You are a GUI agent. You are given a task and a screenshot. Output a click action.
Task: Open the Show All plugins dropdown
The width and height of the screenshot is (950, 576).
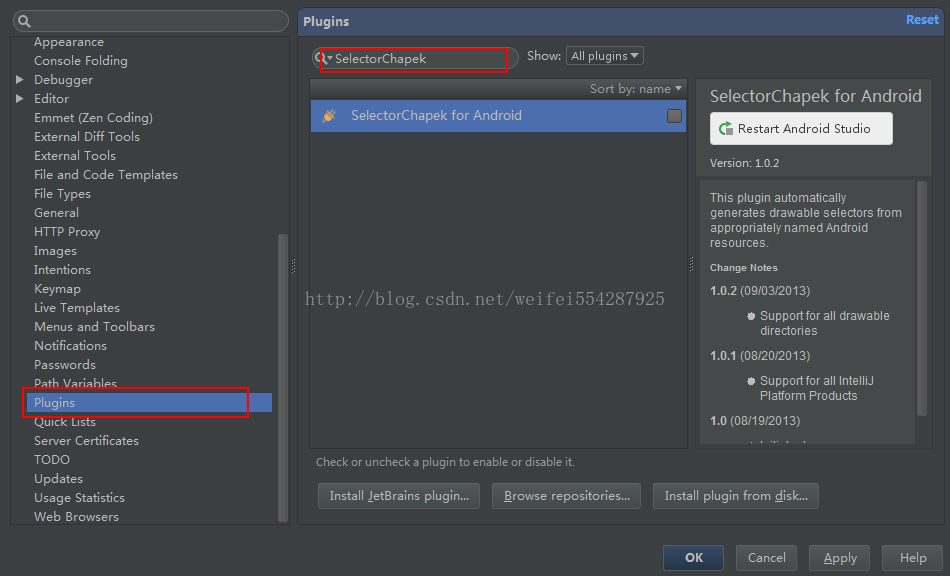point(605,56)
